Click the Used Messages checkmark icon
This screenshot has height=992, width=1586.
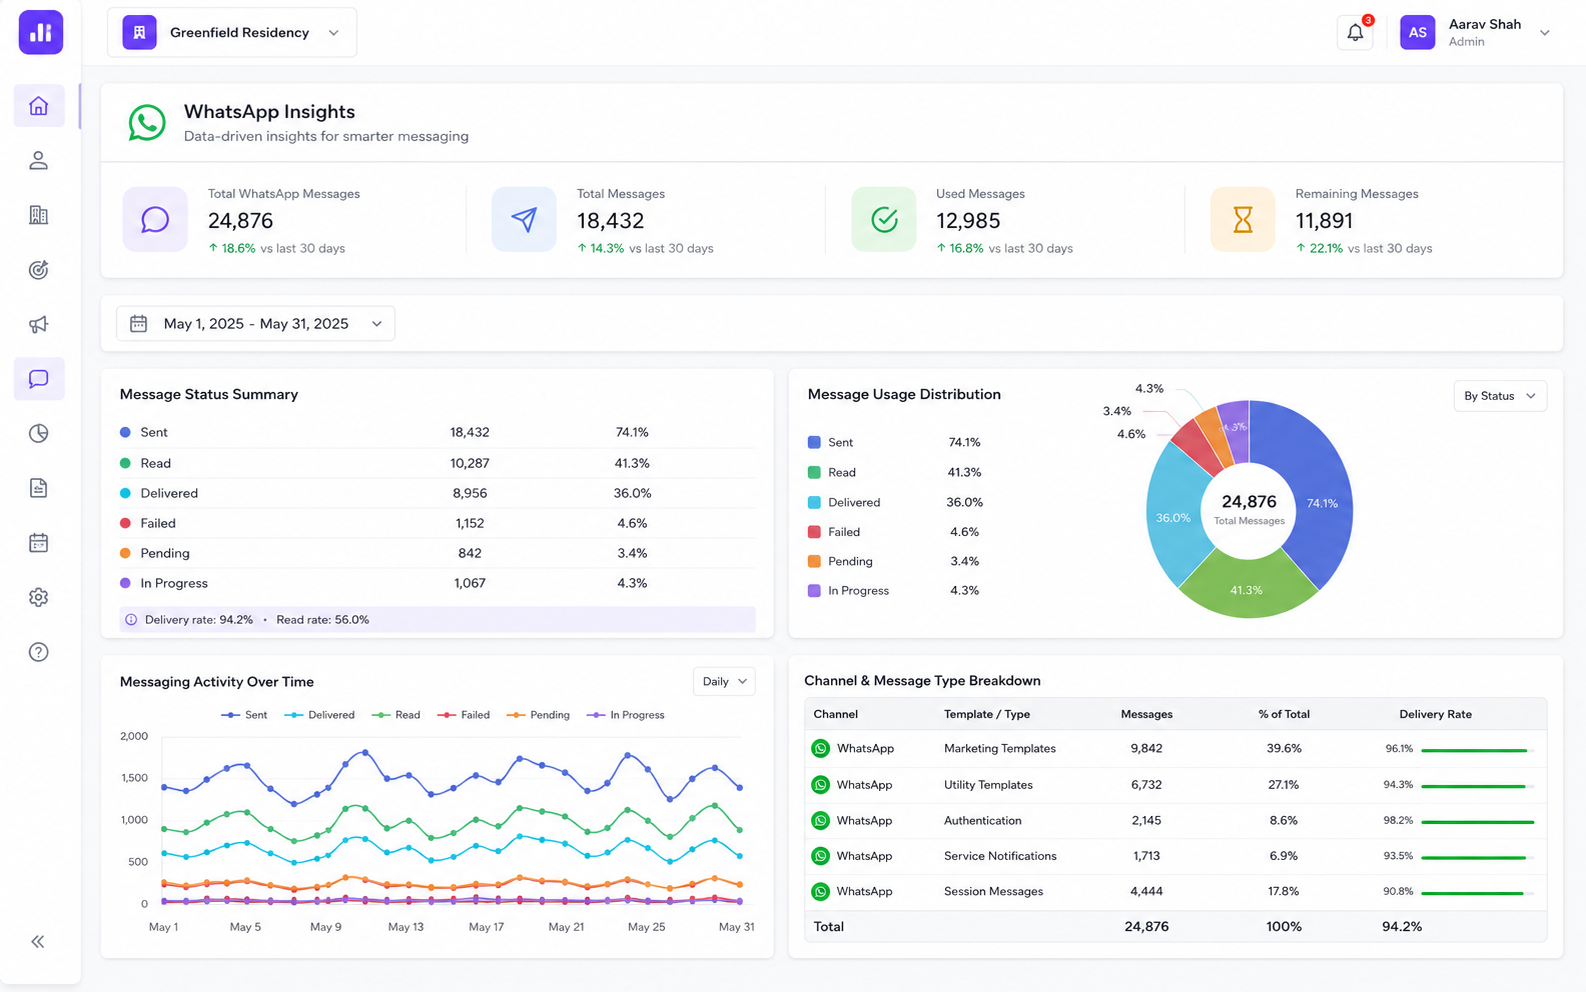[884, 219]
